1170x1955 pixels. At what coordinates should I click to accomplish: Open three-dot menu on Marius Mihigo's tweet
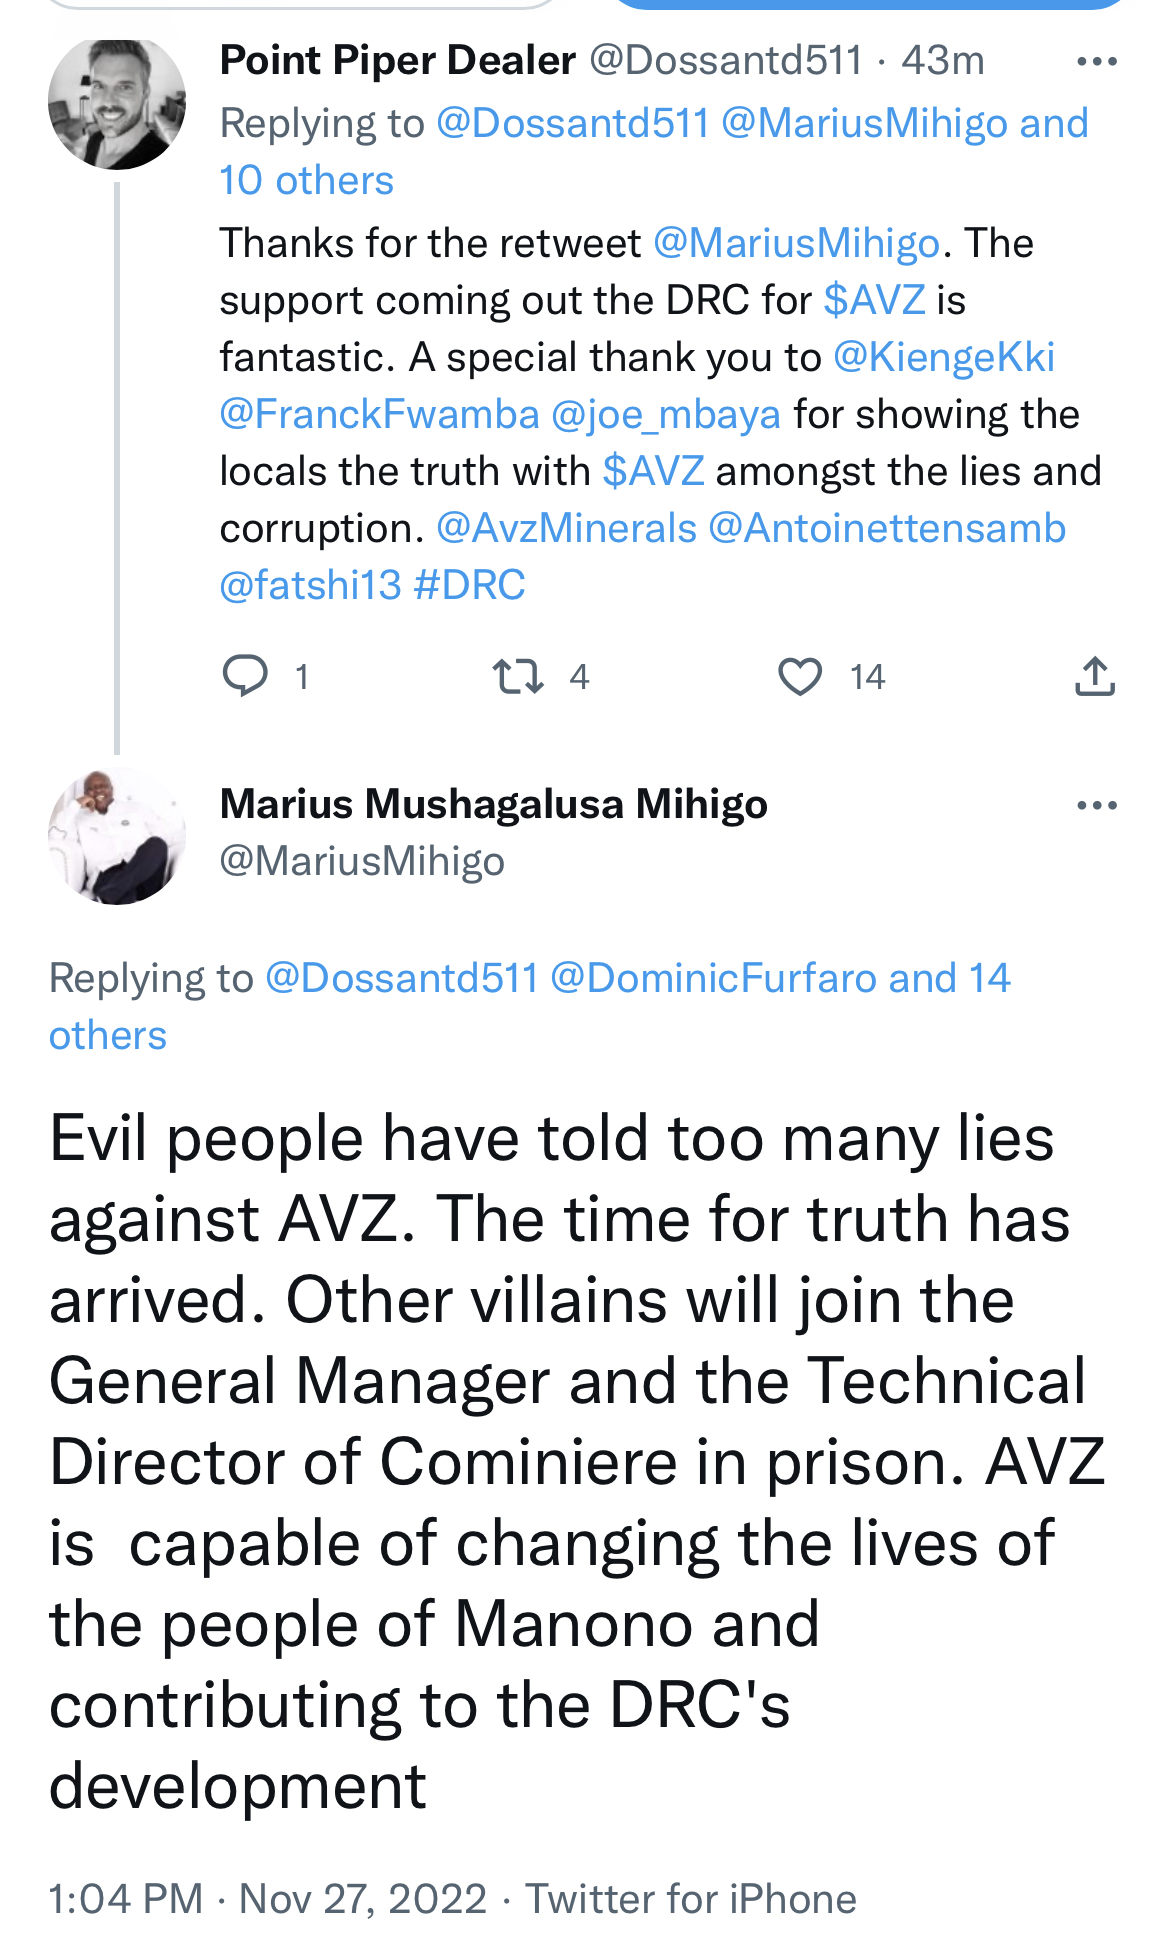pyautogui.click(x=1096, y=805)
